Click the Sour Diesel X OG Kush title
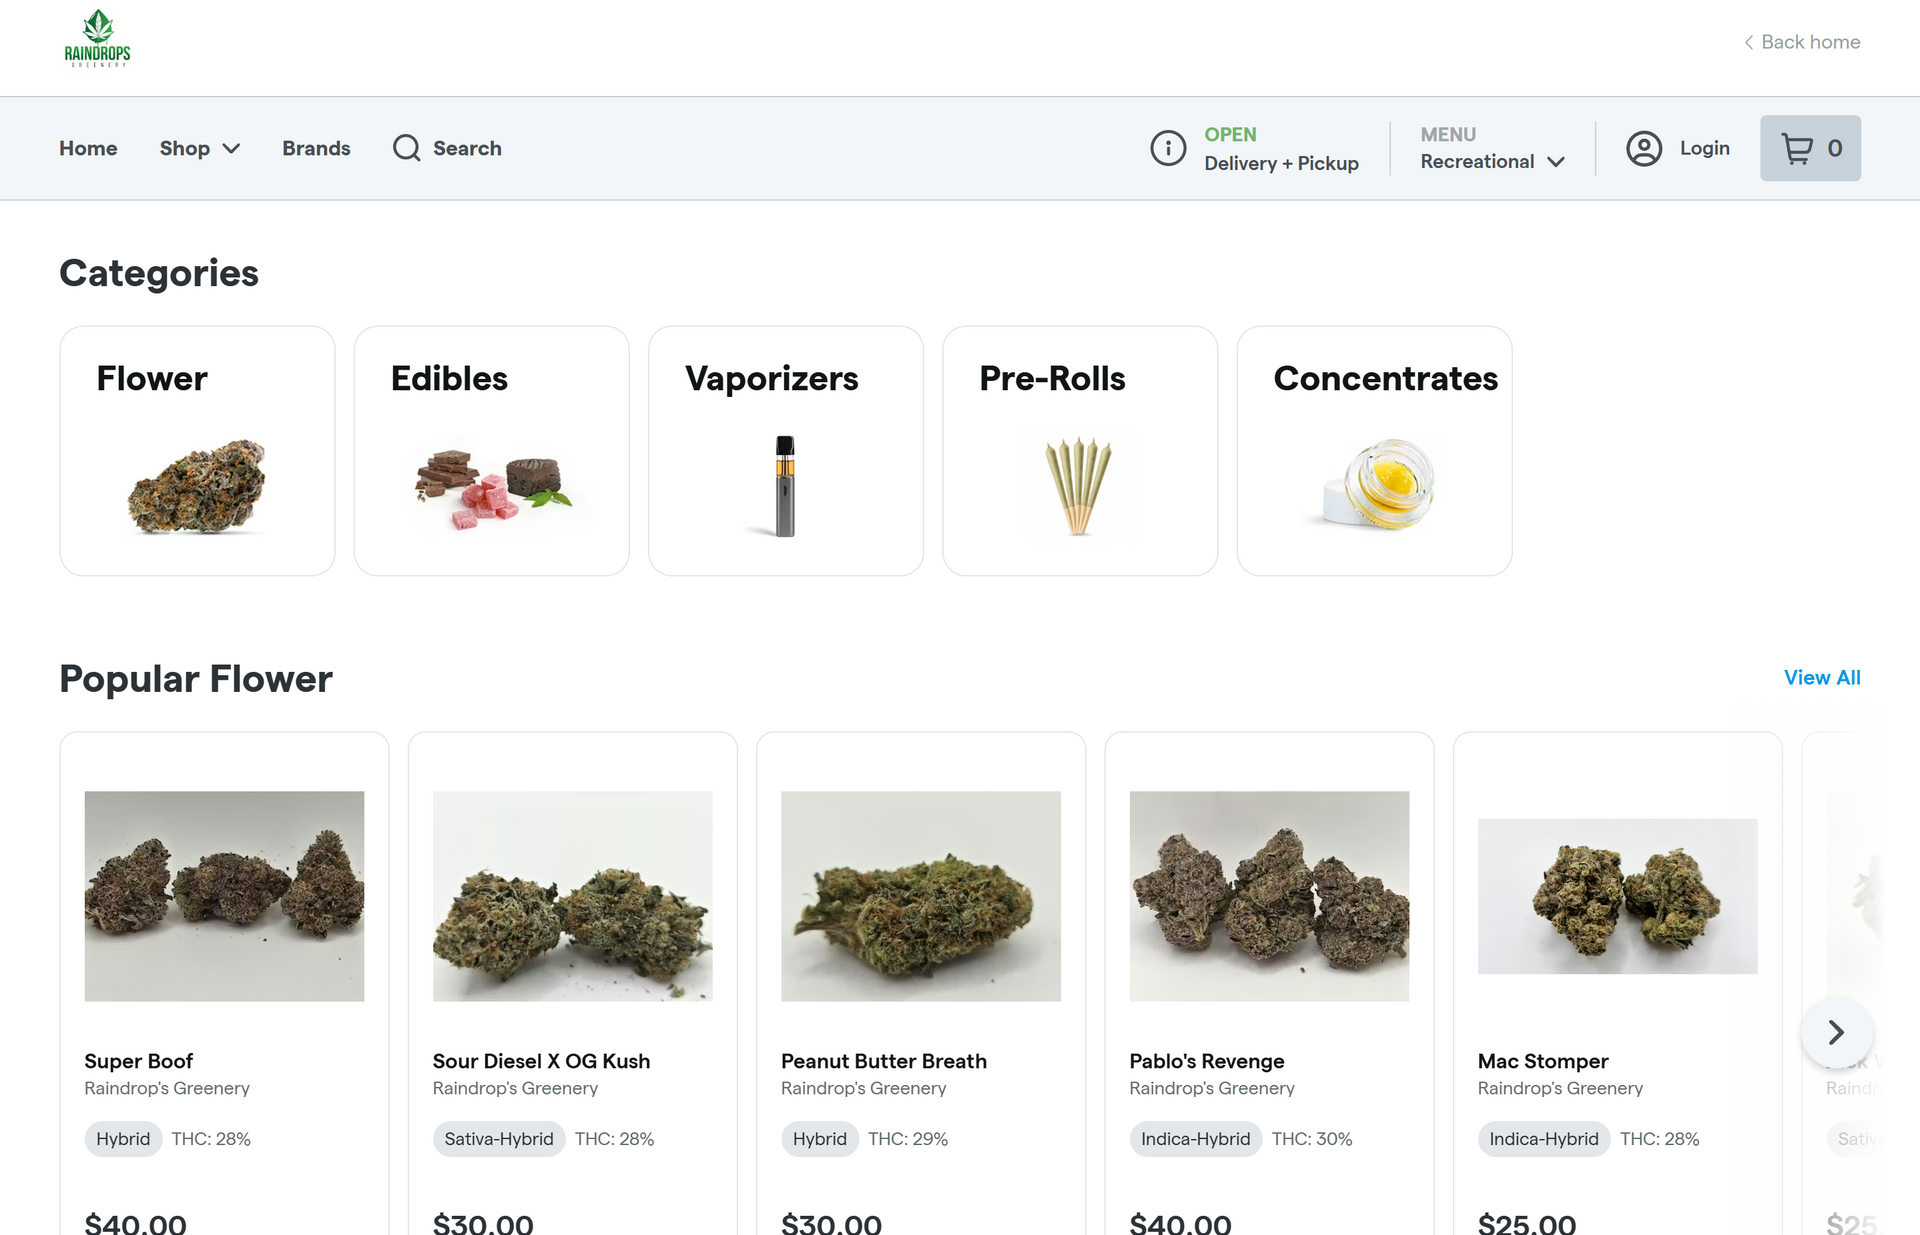The width and height of the screenshot is (1920, 1235). (541, 1061)
